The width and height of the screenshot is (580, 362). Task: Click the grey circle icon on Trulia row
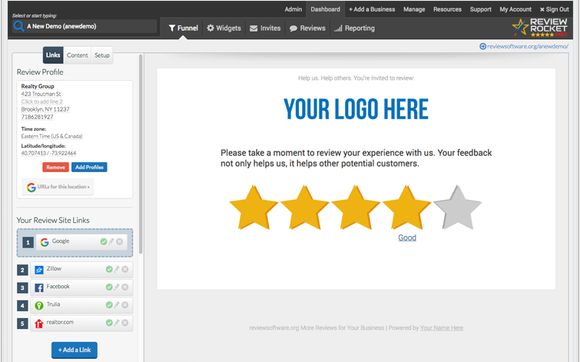(125, 305)
